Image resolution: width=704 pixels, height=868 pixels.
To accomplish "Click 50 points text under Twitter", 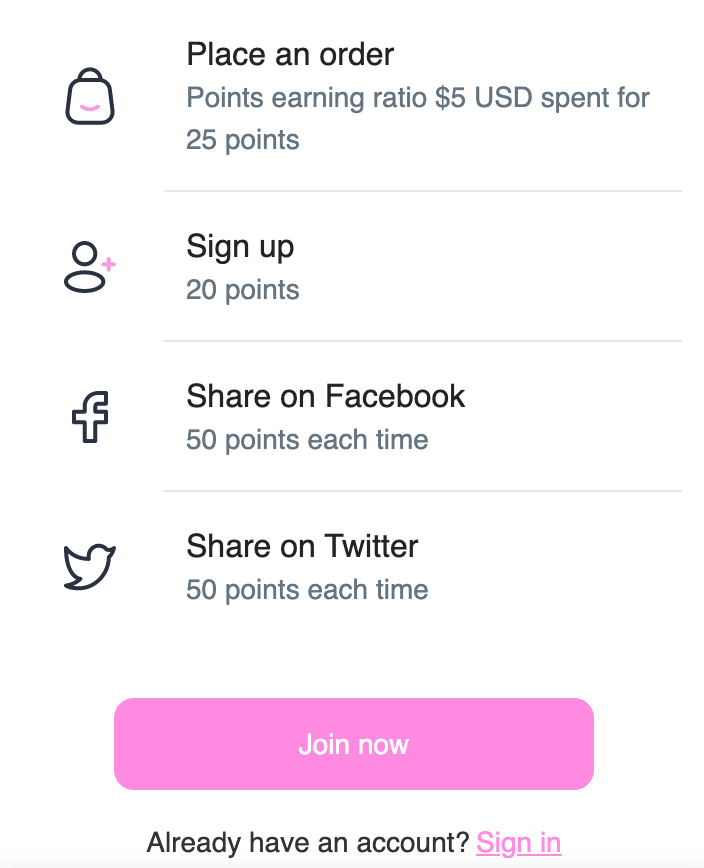I will tap(307, 590).
